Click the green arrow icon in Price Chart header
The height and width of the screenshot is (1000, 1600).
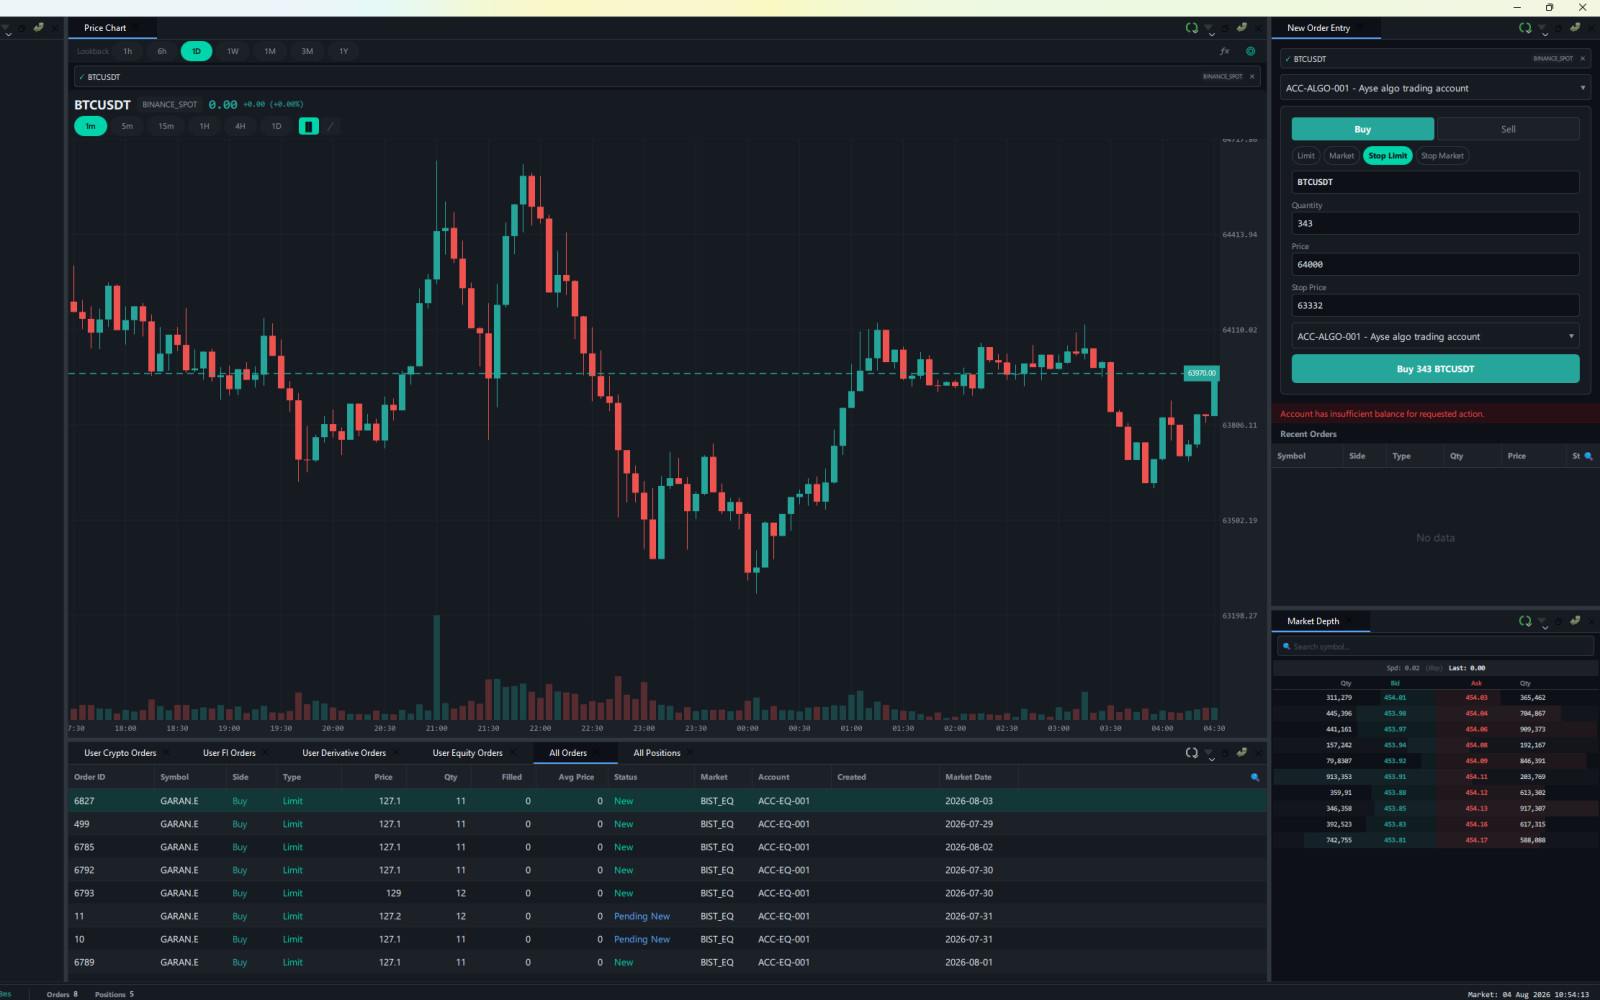tap(1241, 27)
